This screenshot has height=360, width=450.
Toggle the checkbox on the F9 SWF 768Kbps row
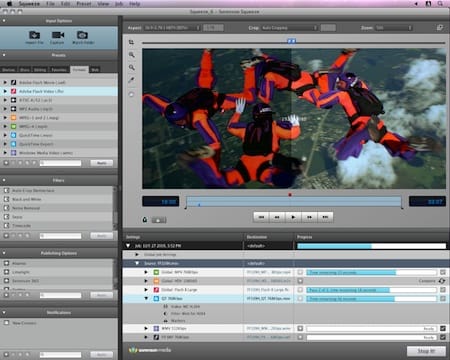(x=443, y=337)
